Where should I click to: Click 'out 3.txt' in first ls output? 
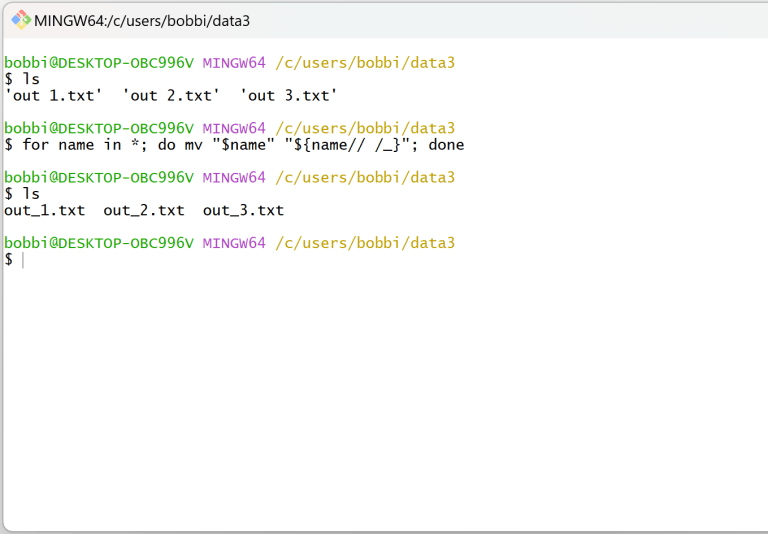(x=288, y=95)
